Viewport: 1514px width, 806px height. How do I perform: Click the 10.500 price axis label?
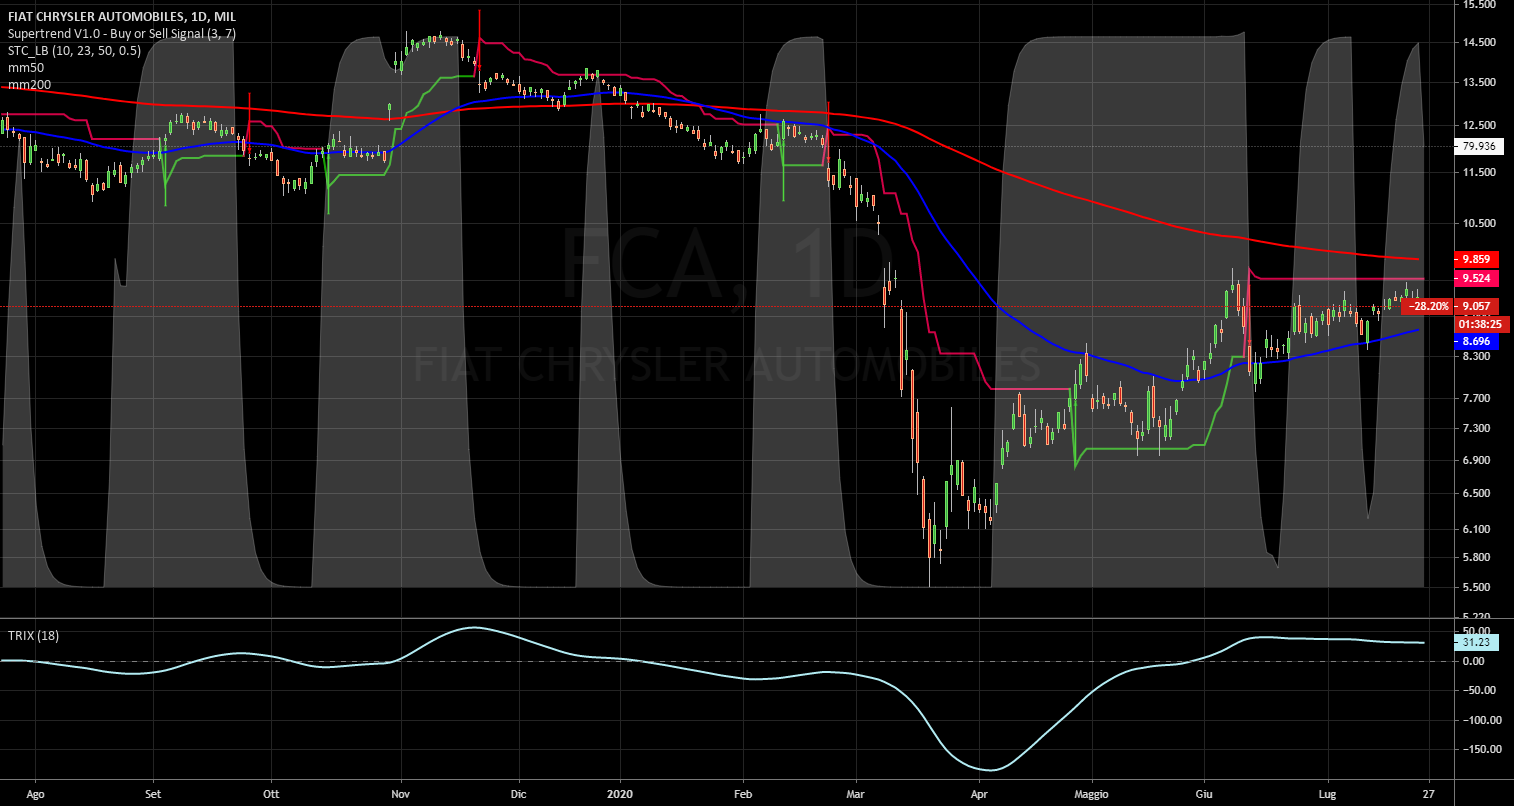click(1478, 224)
